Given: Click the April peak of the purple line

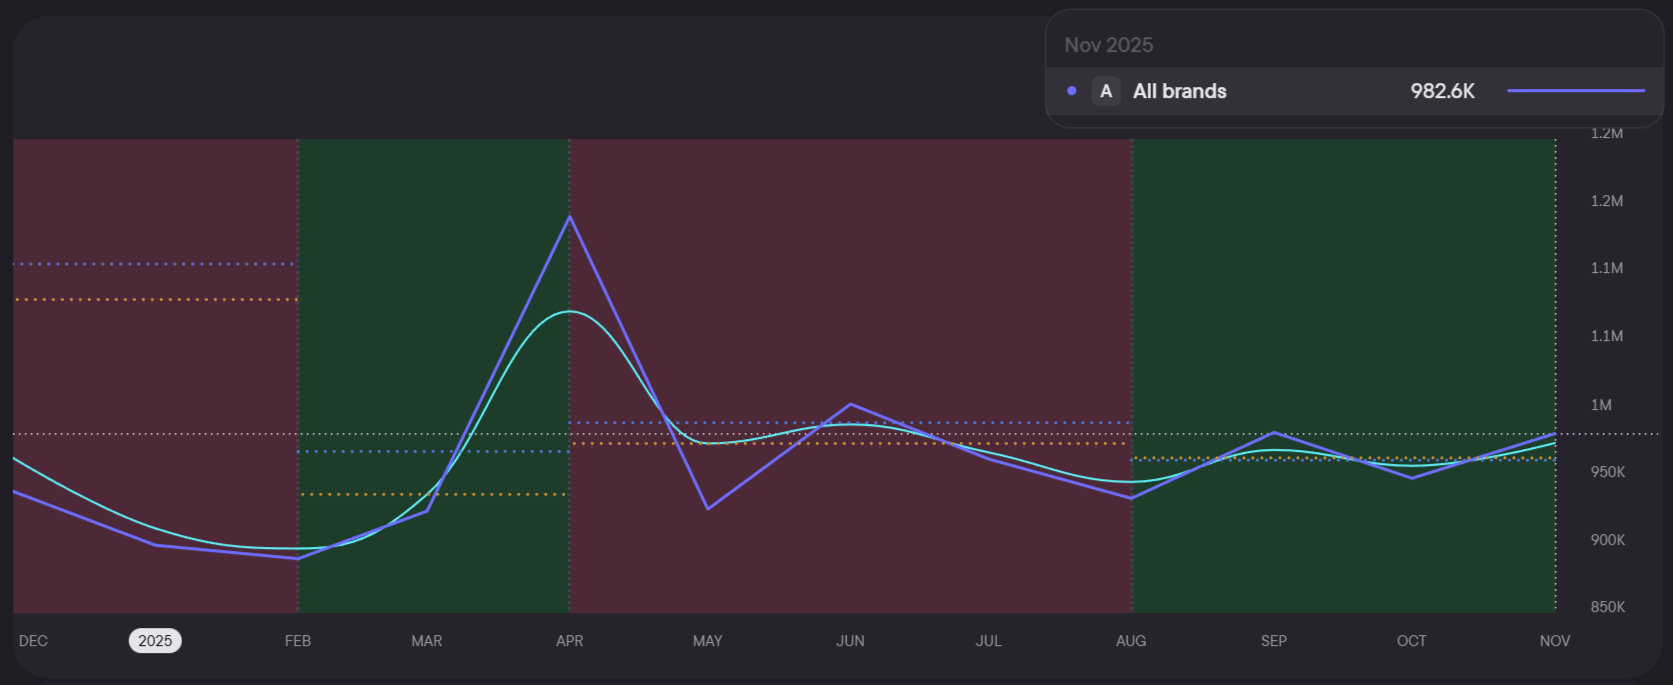Looking at the screenshot, I should pyautogui.click(x=570, y=217).
